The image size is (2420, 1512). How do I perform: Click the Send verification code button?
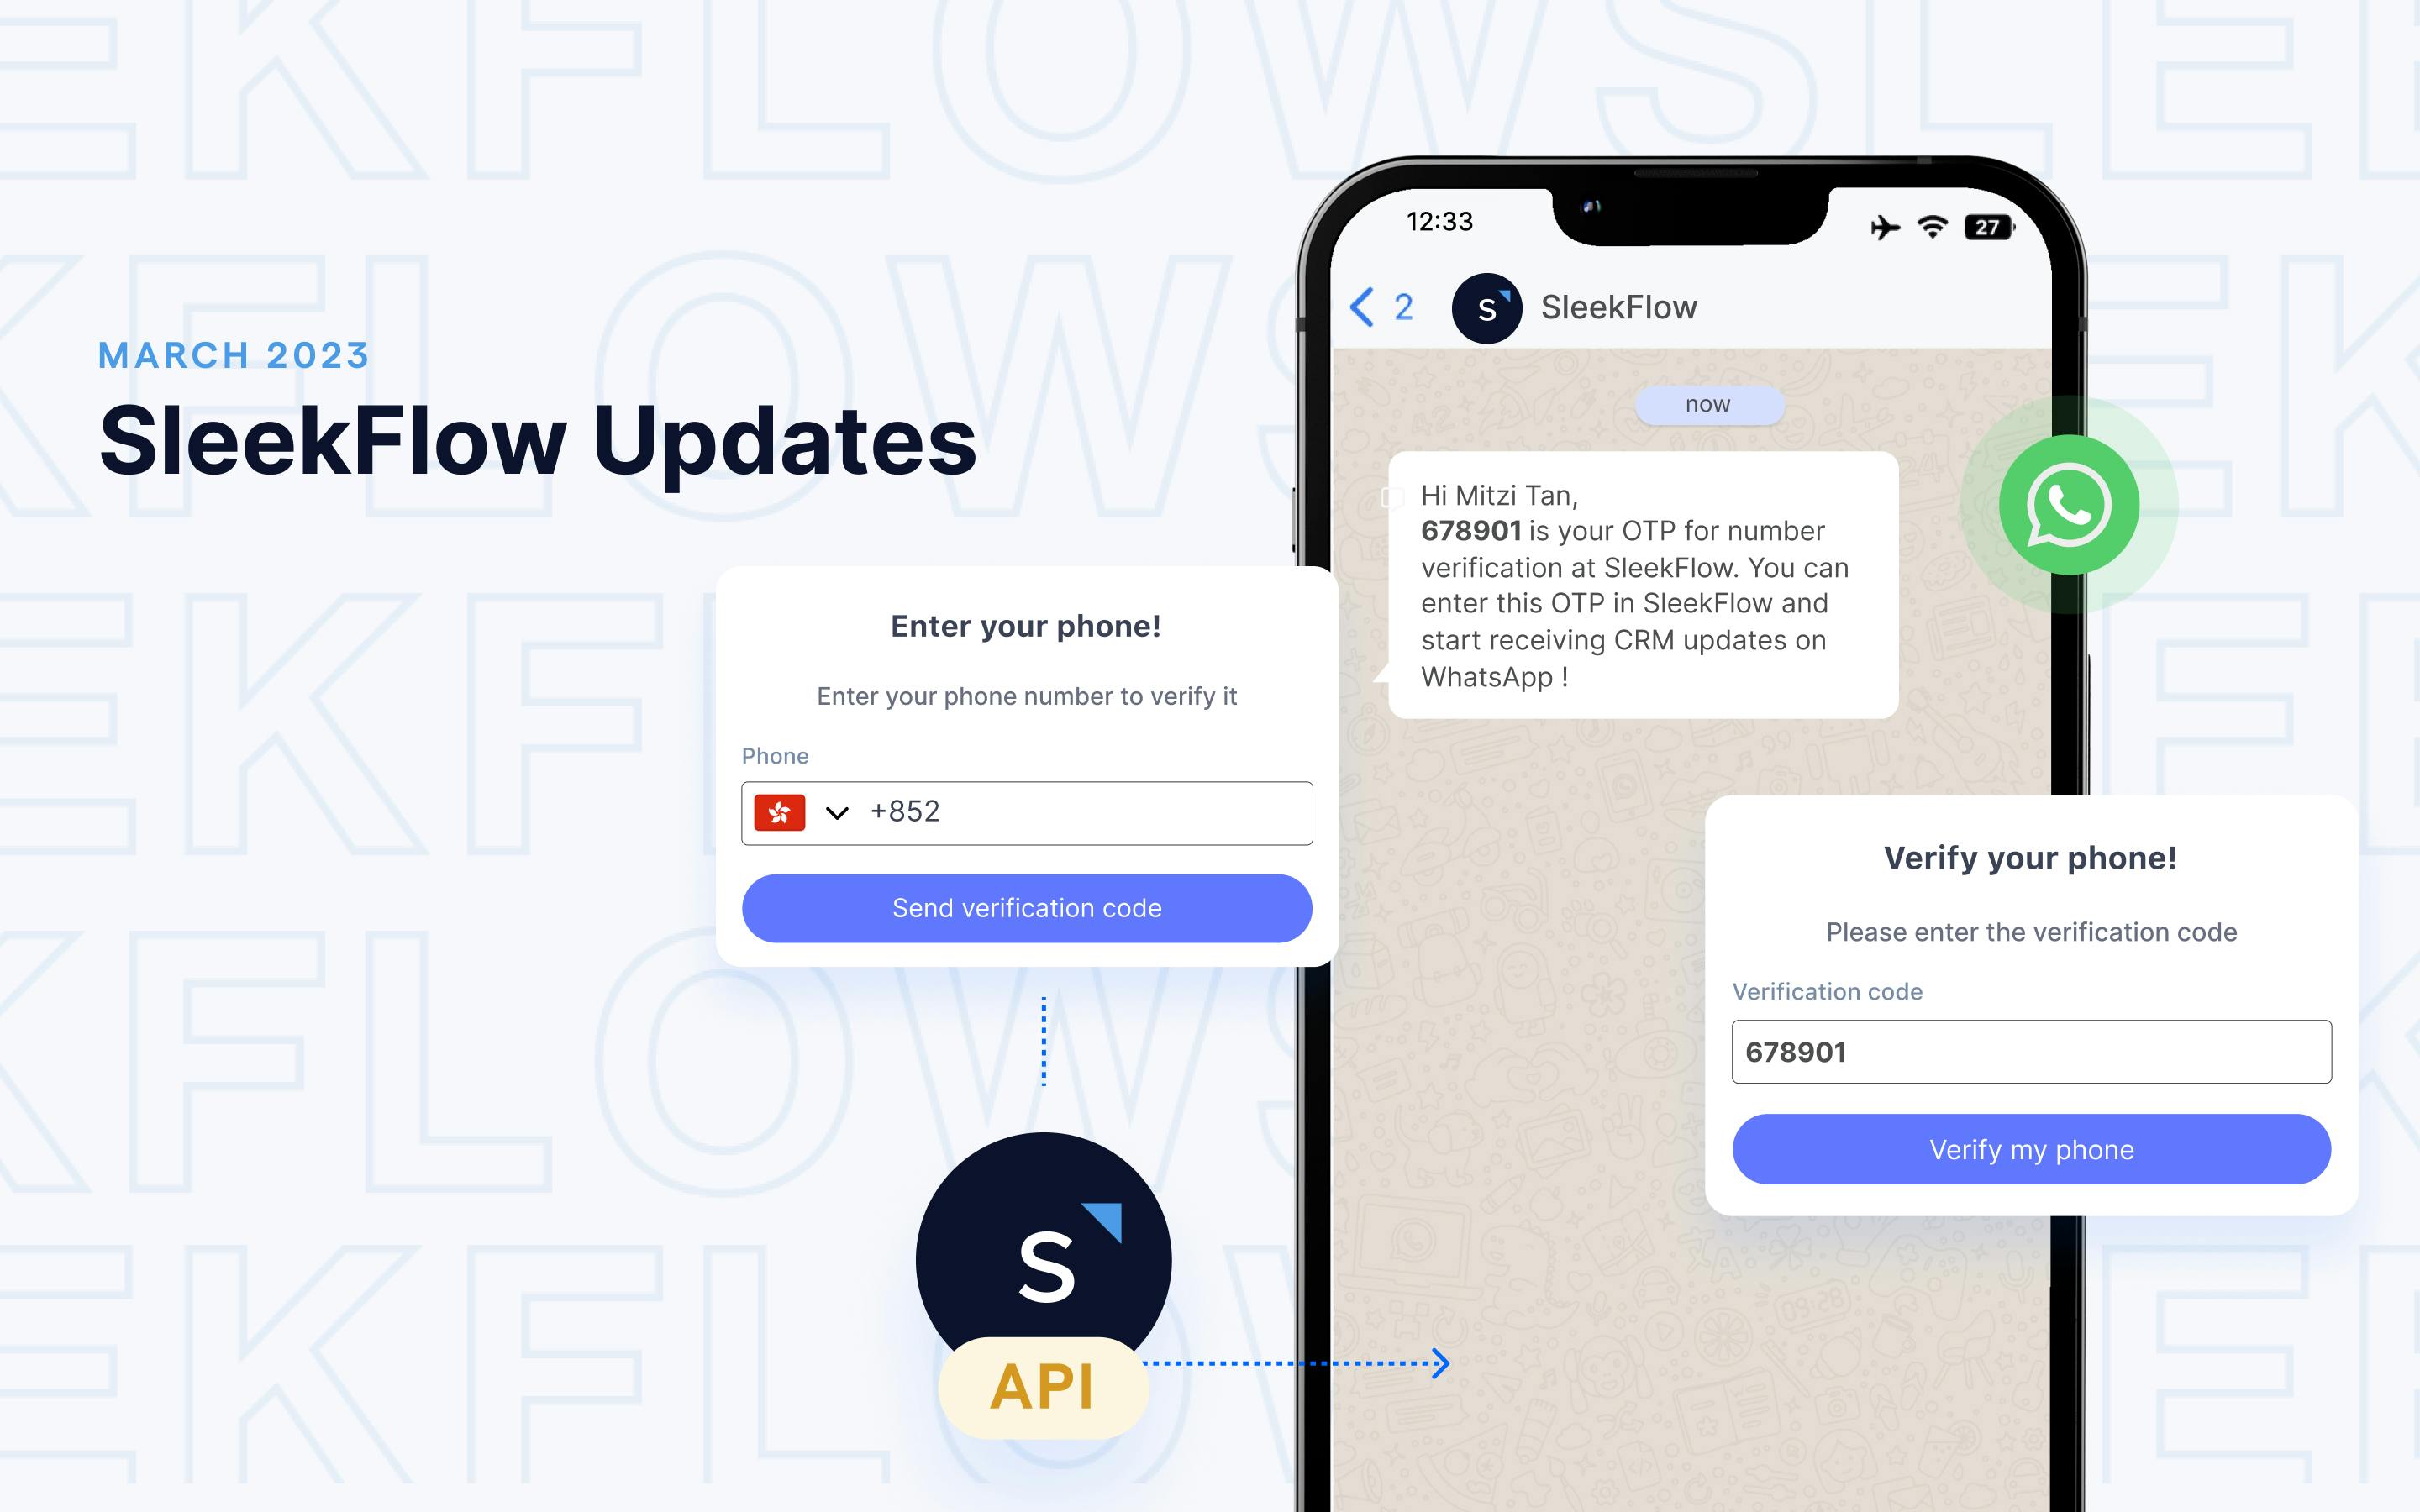1026,907
